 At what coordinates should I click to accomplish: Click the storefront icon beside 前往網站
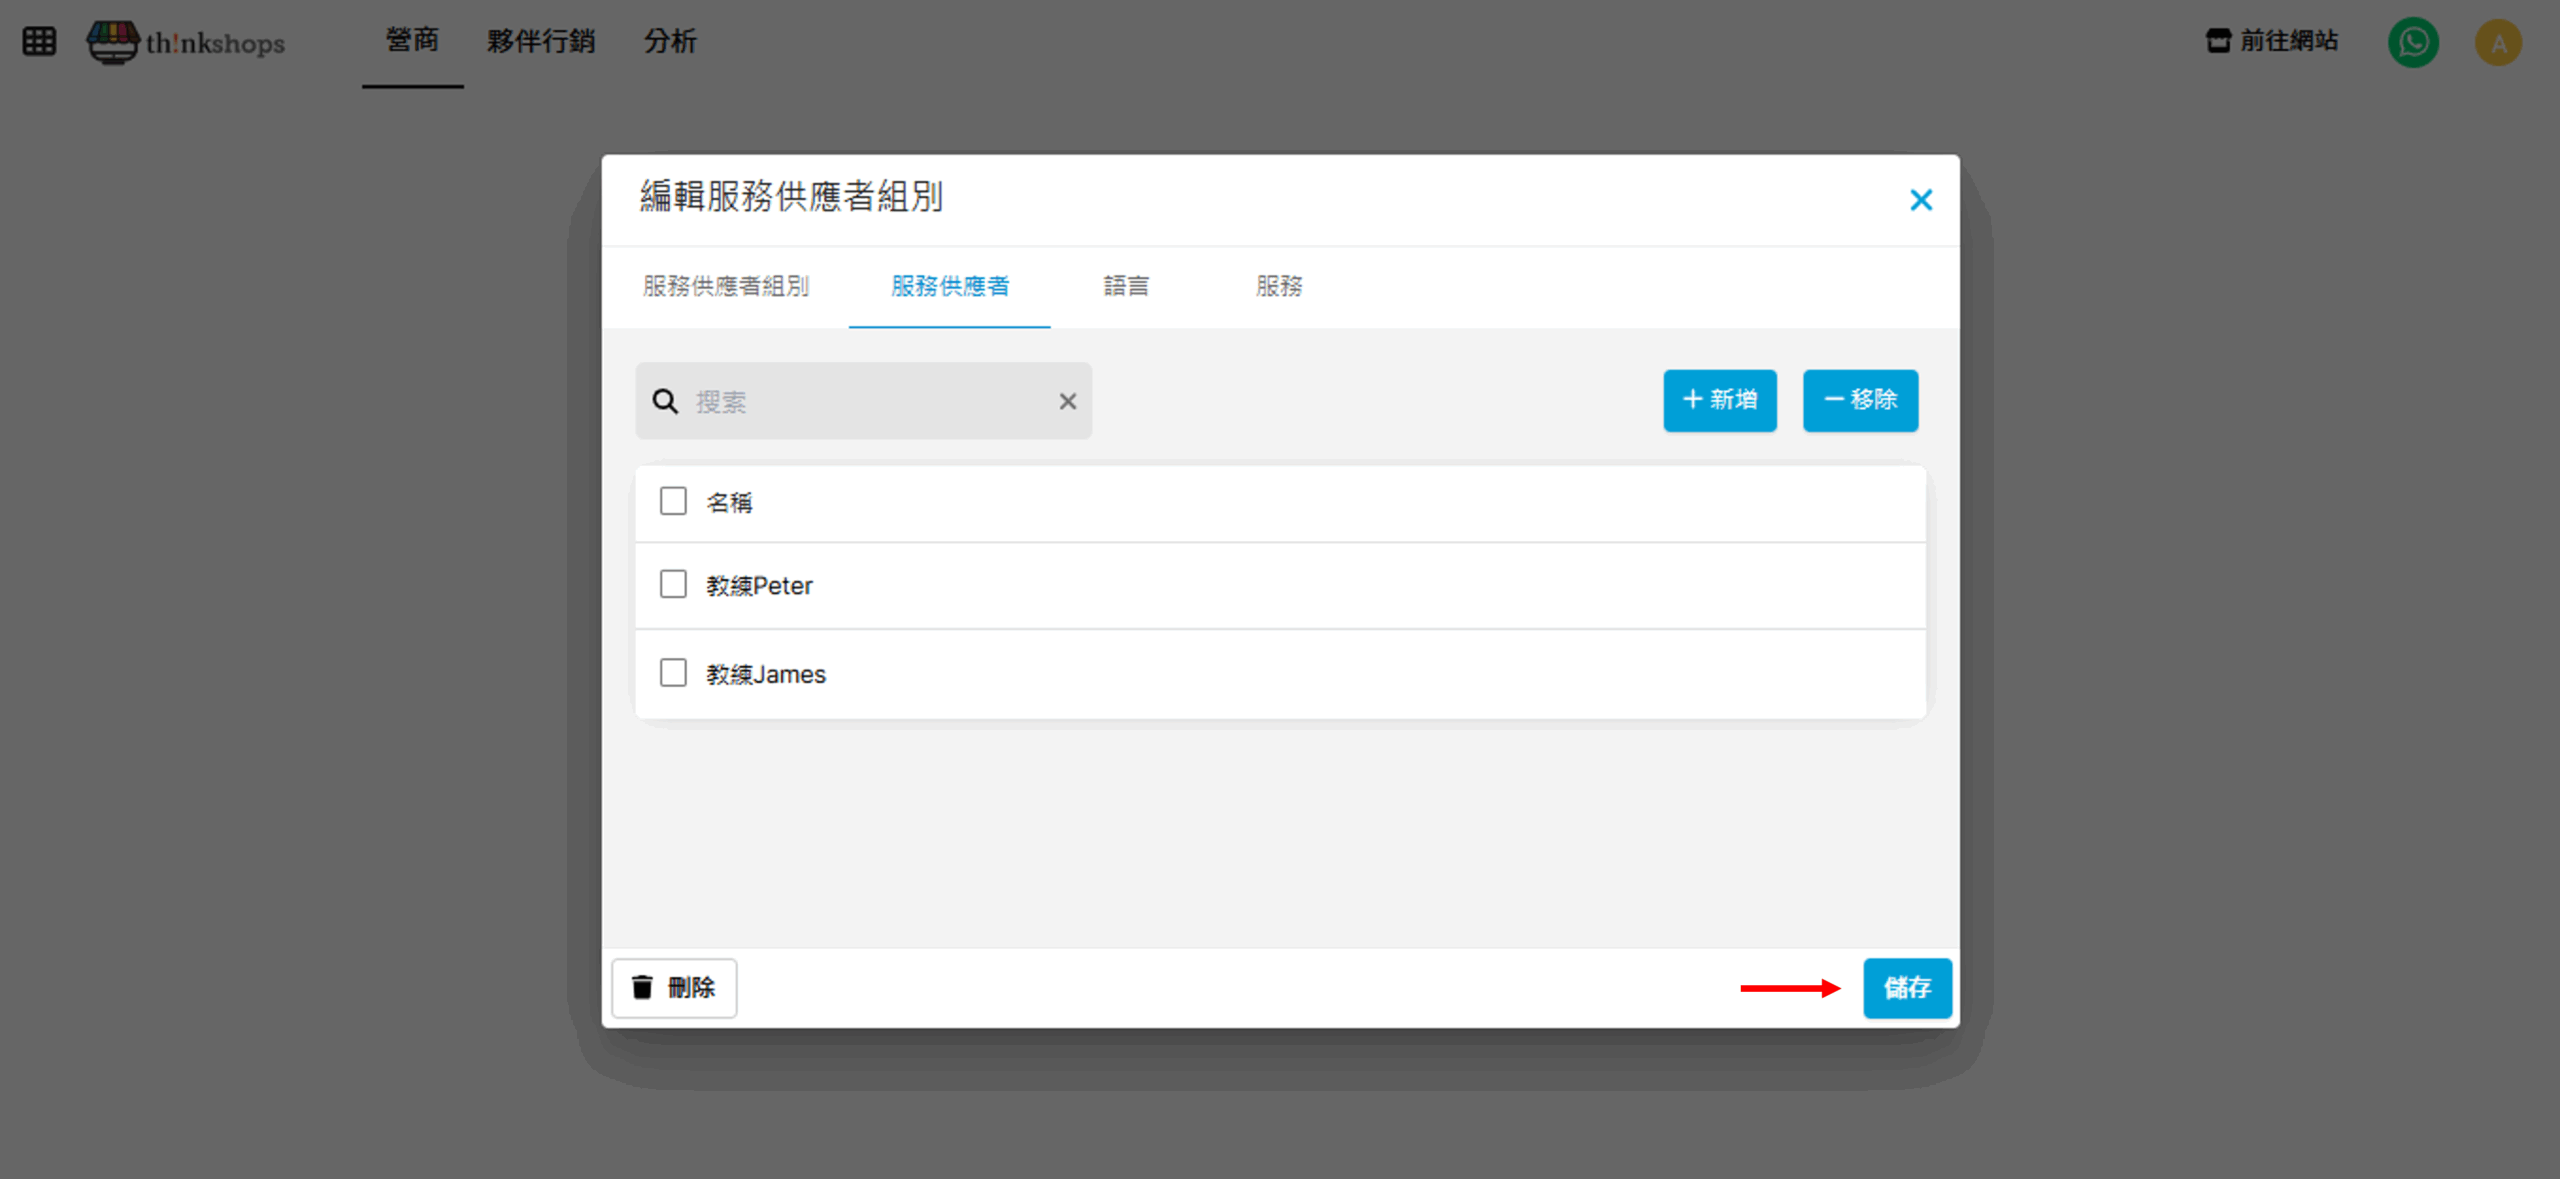[2218, 41]
